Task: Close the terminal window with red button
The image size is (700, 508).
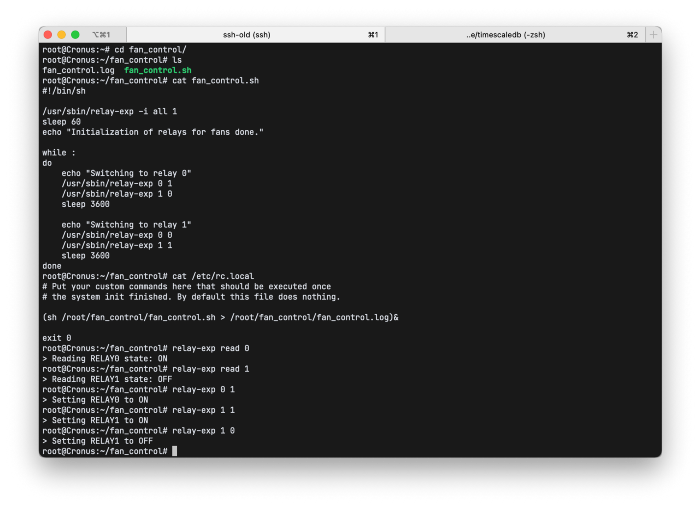Action: coord(48,35)
